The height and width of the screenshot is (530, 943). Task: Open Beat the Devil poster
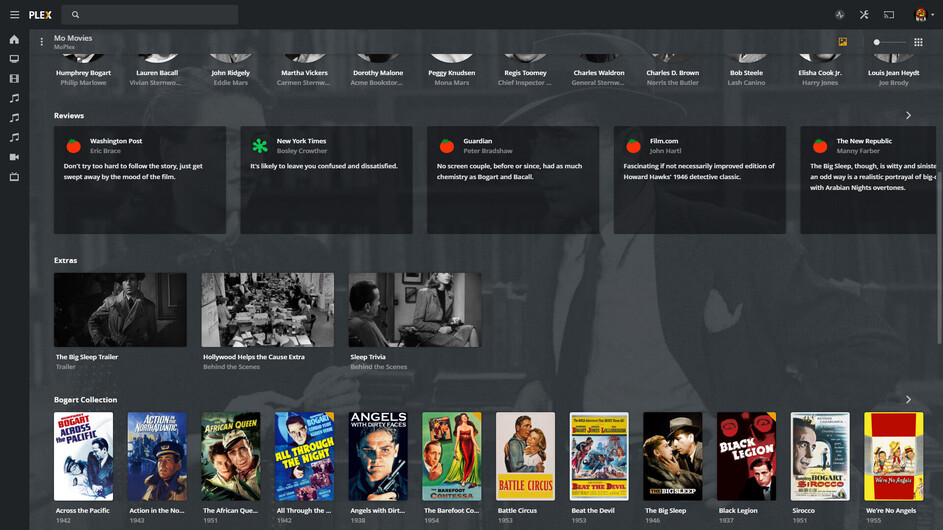599,456
